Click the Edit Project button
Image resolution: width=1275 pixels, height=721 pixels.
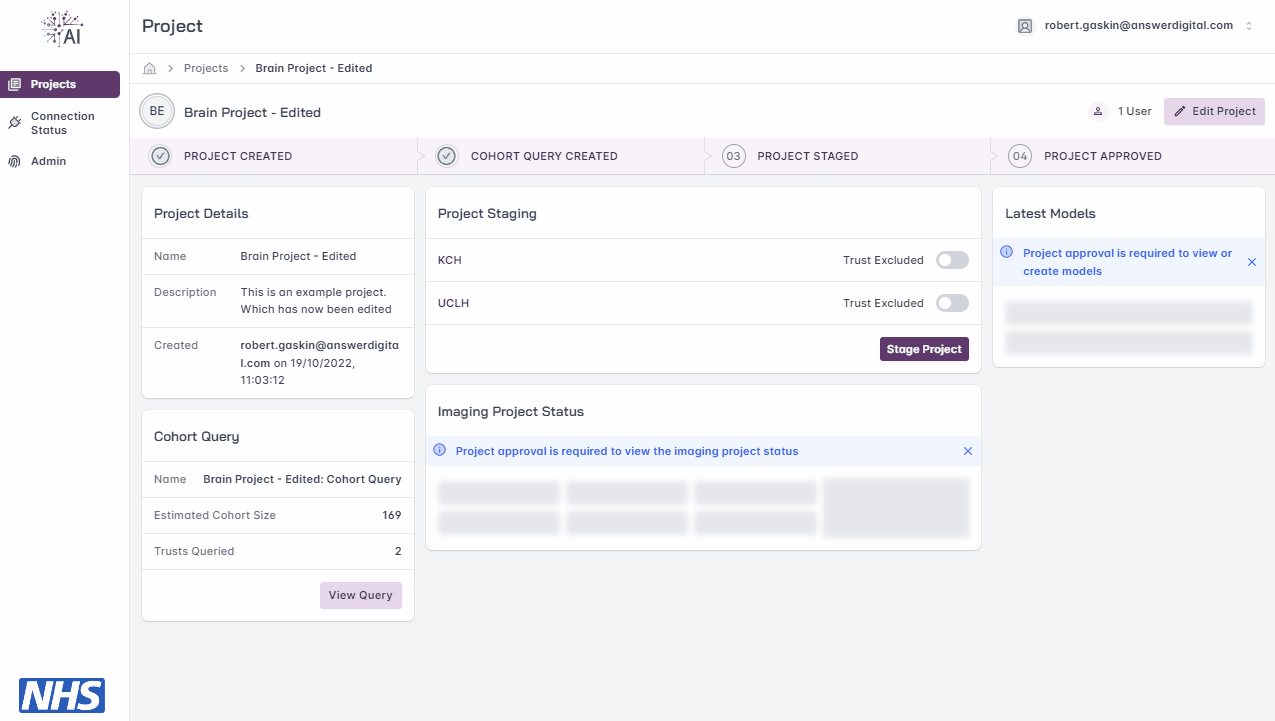[x=1215, y=111]
